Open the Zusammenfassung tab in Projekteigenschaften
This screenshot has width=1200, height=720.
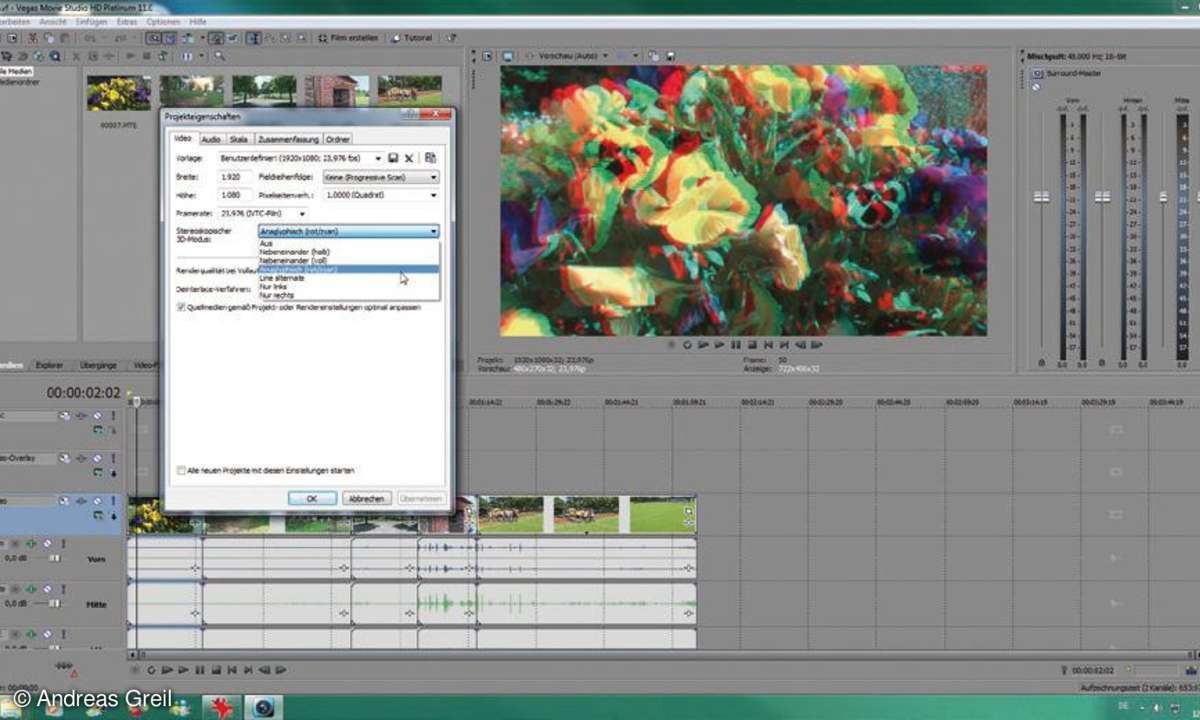pos(288,139)
